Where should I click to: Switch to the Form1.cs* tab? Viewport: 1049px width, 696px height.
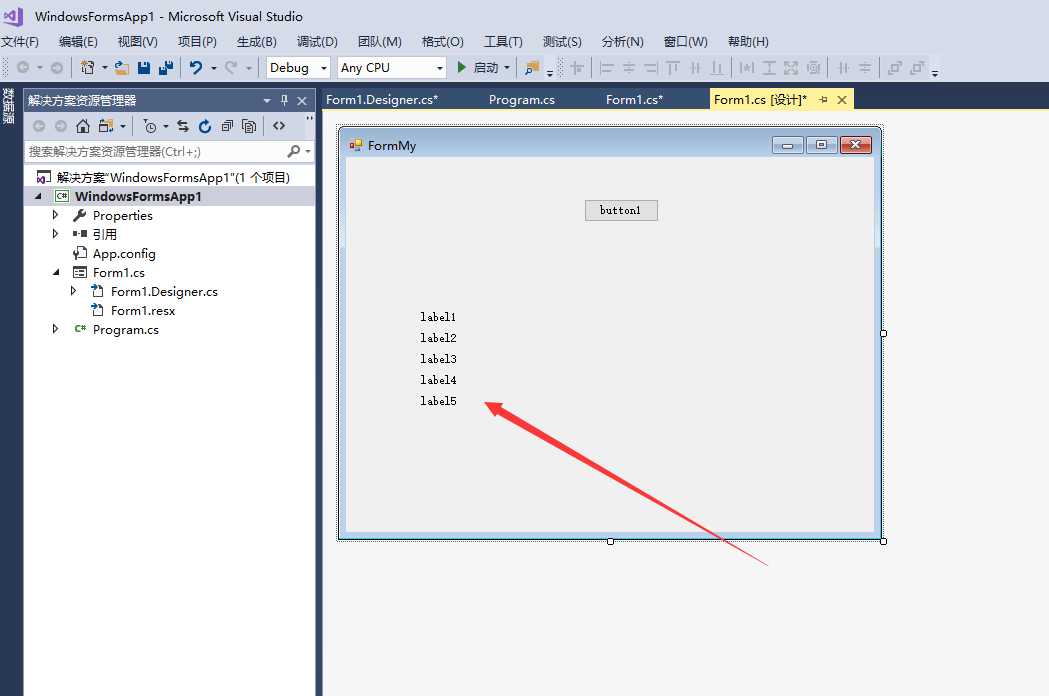(634, 100)
